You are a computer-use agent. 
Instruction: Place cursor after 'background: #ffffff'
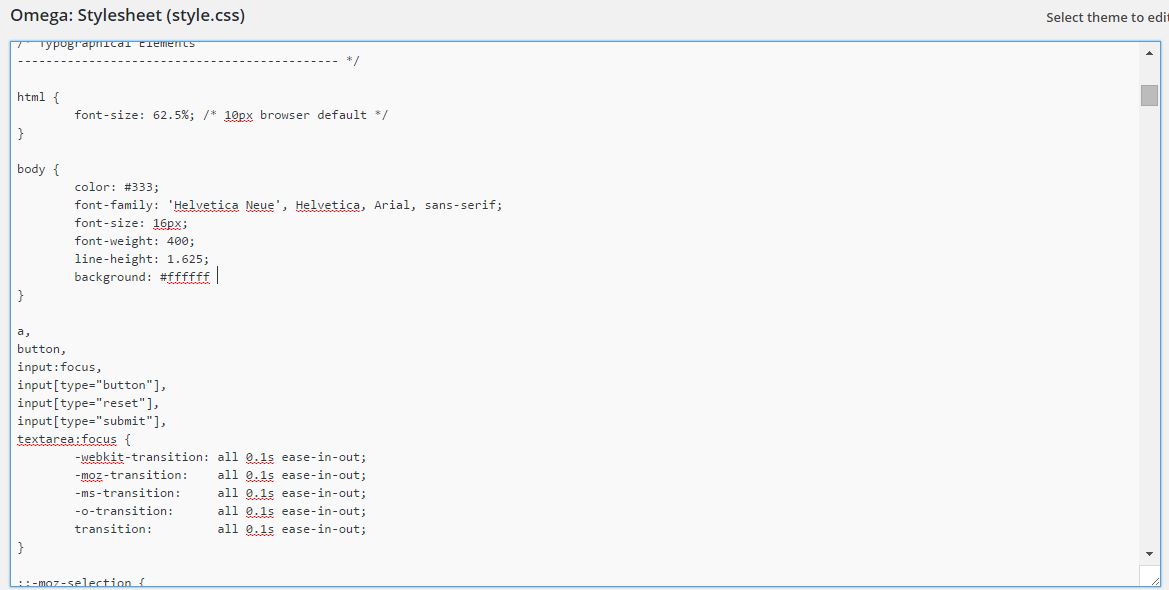click(216, 277)
